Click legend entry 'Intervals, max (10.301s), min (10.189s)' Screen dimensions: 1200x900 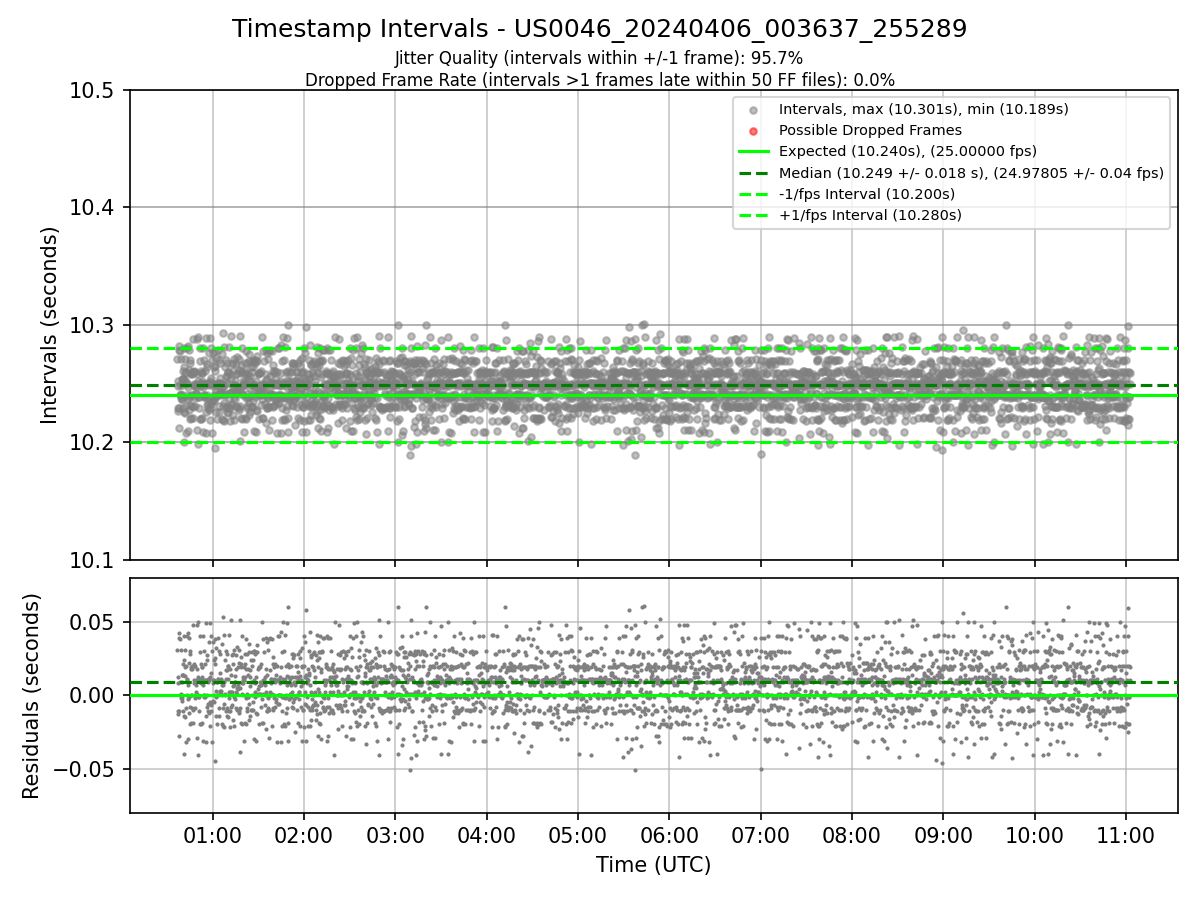(923, 109)
